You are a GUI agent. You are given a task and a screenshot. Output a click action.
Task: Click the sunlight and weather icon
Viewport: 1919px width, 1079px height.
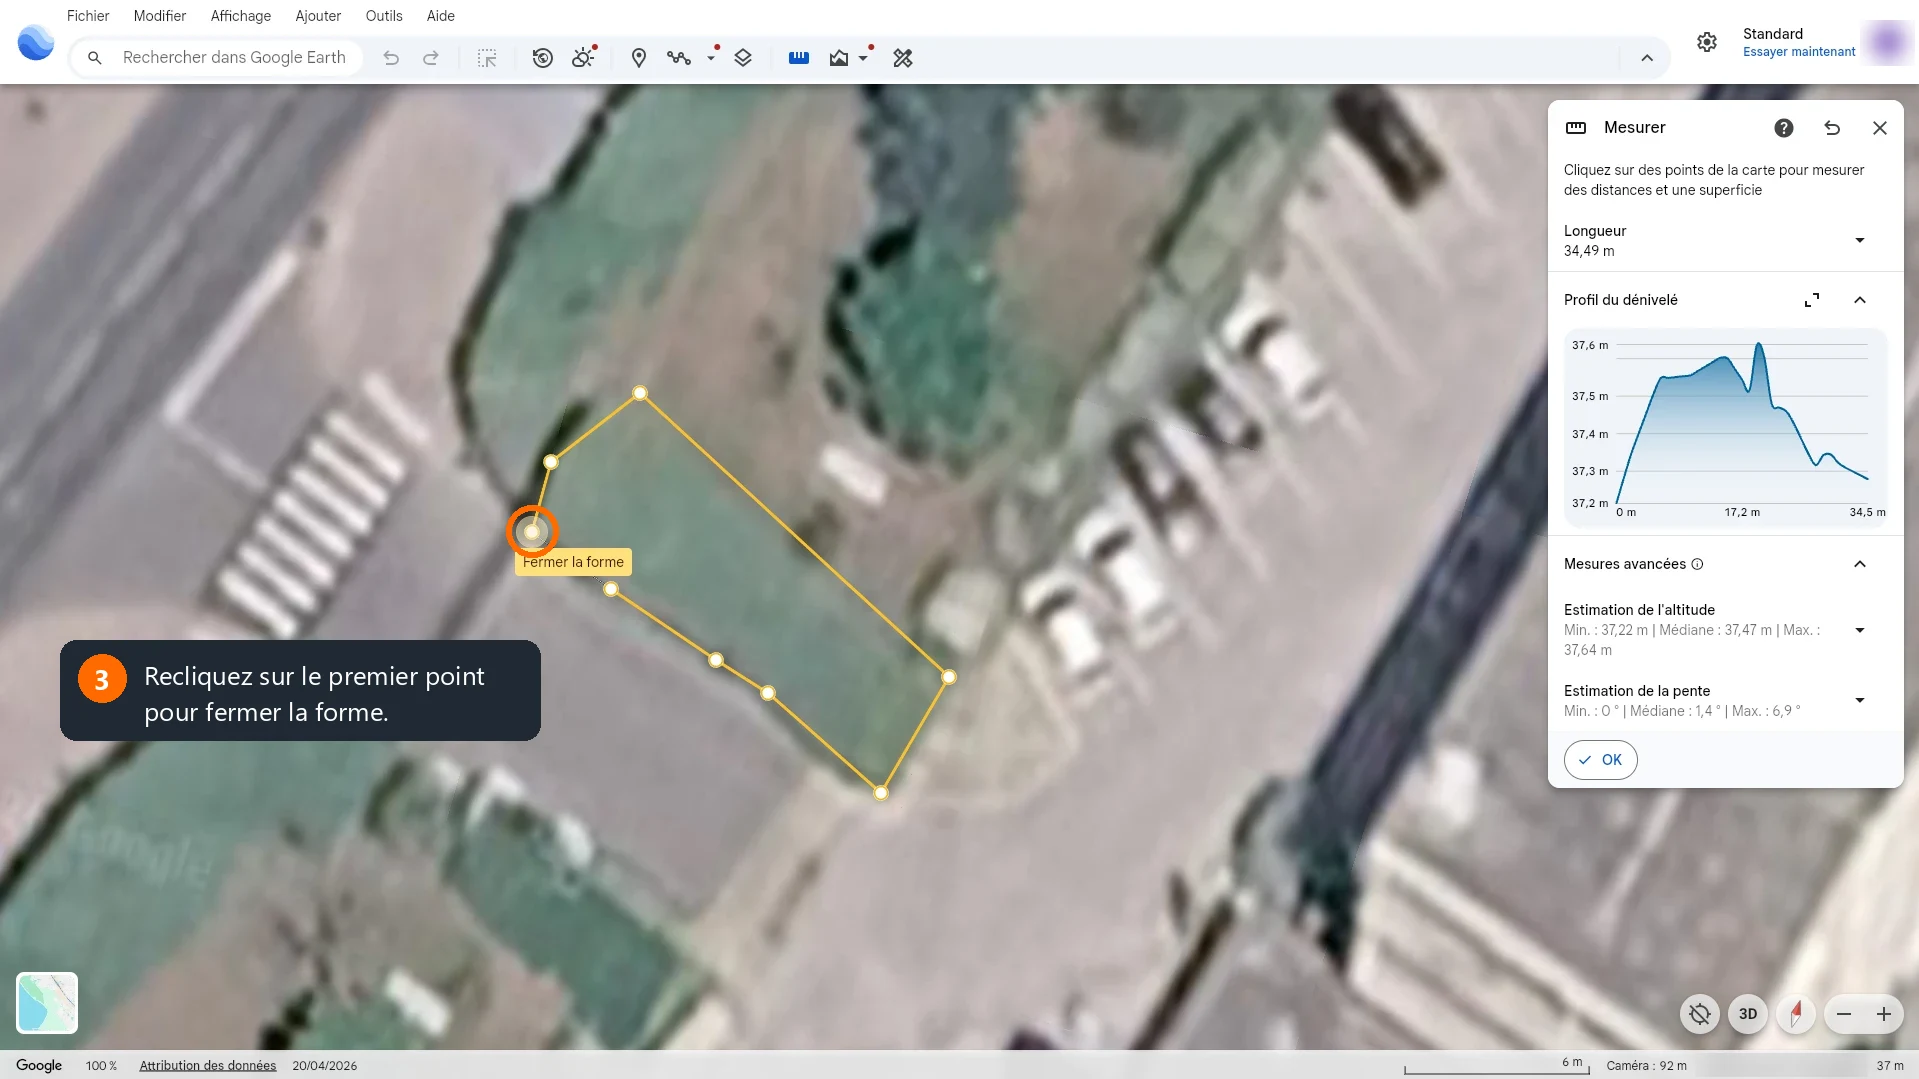[x=583, y=58]
